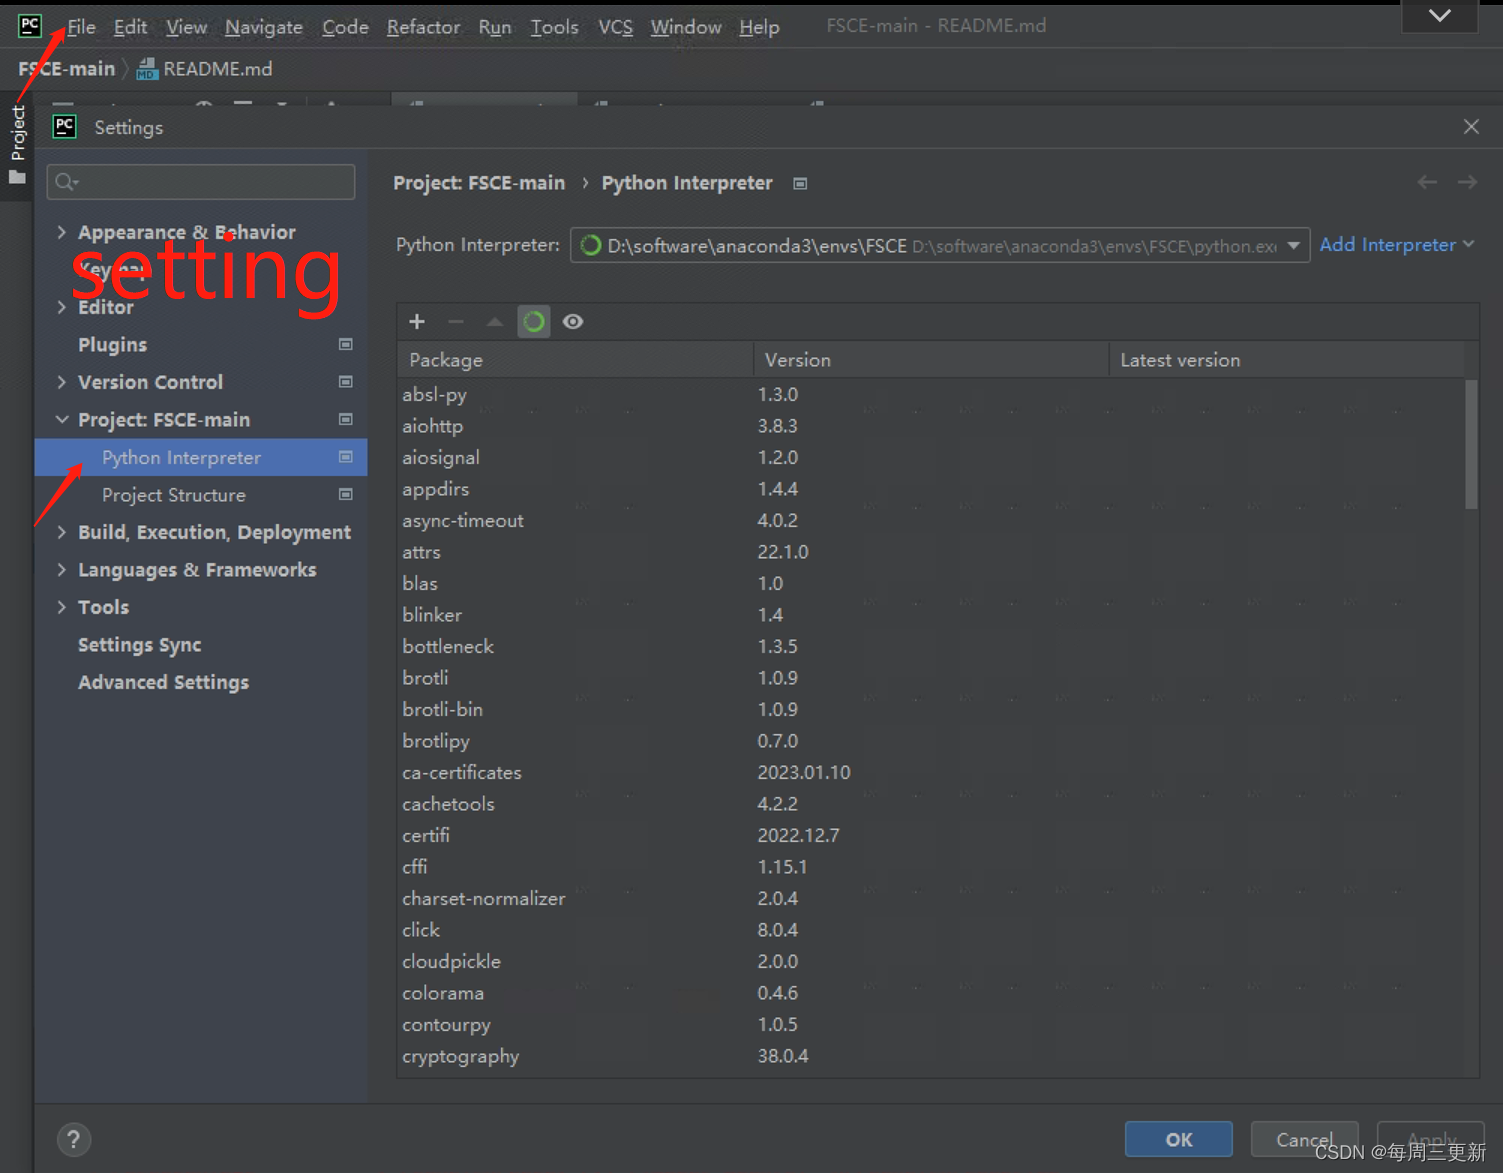Select Advanced Settings in settings tree
This screenshot has width=1503, height=1173.
[x=163, y=682]
